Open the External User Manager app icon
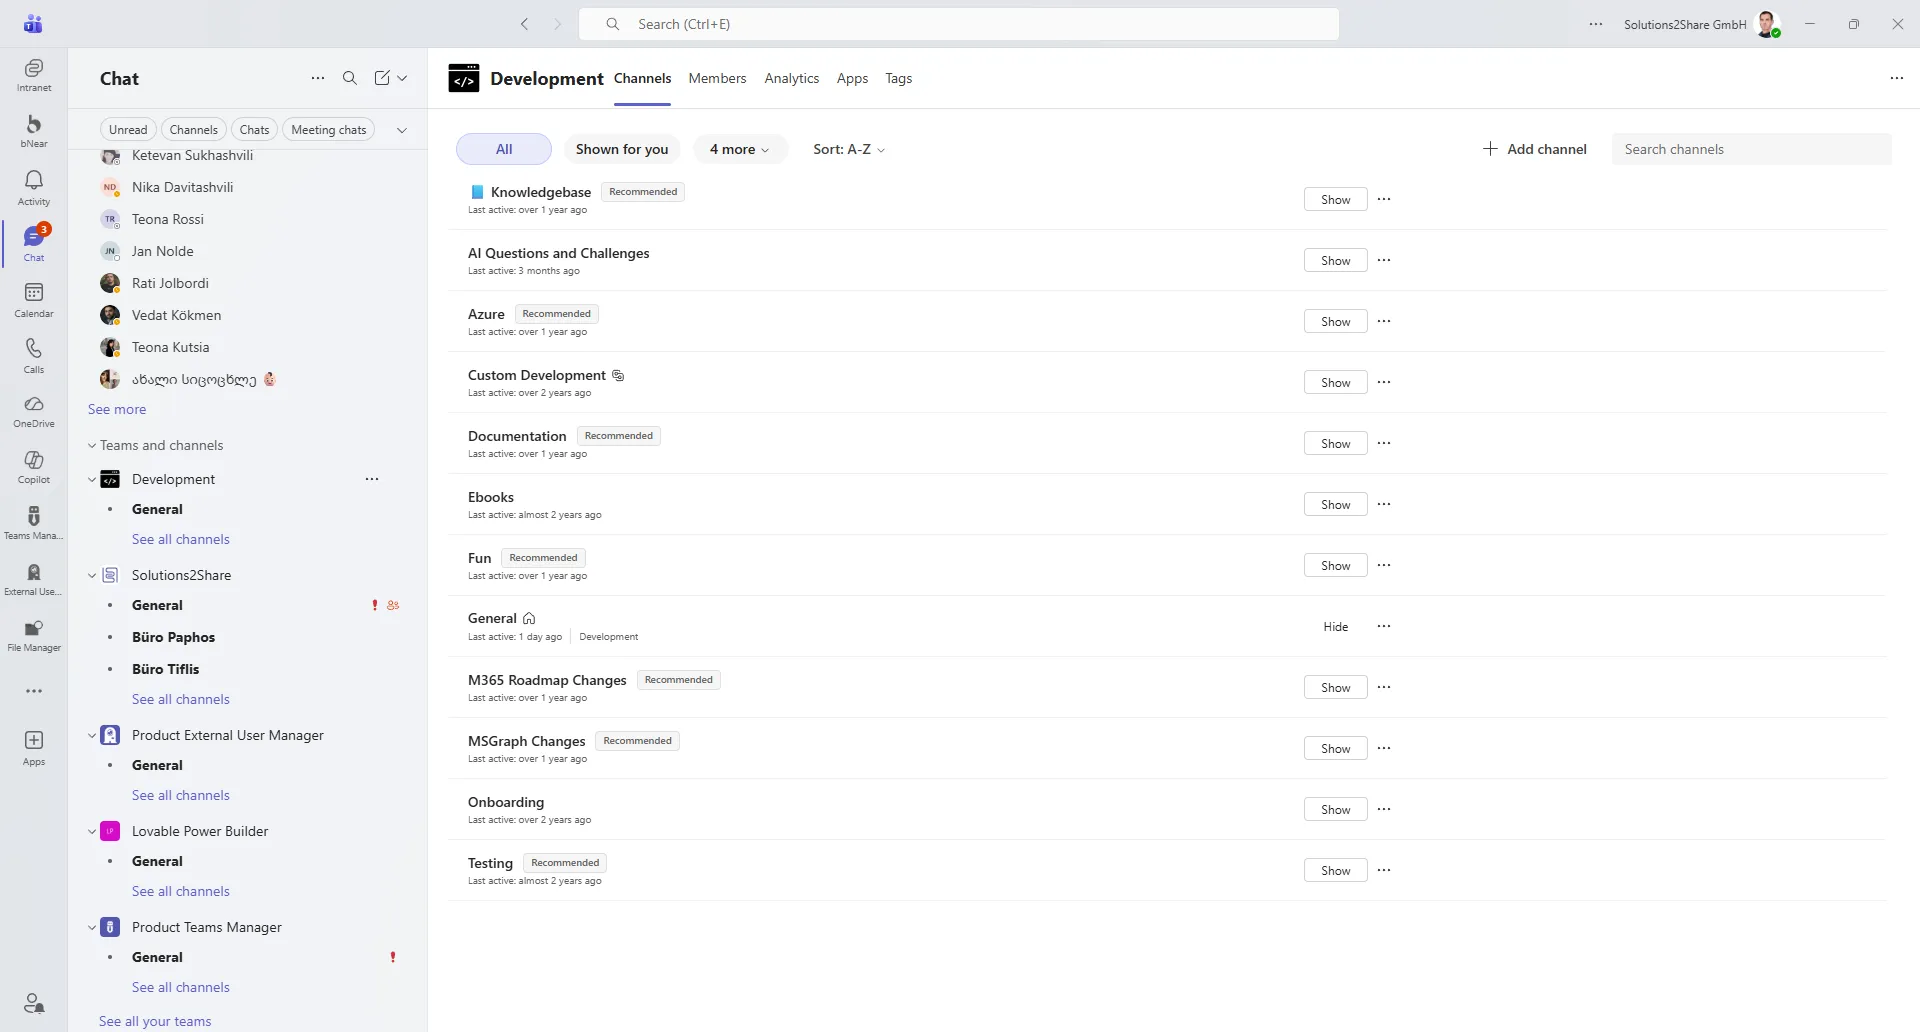 (x=34, y=579)
